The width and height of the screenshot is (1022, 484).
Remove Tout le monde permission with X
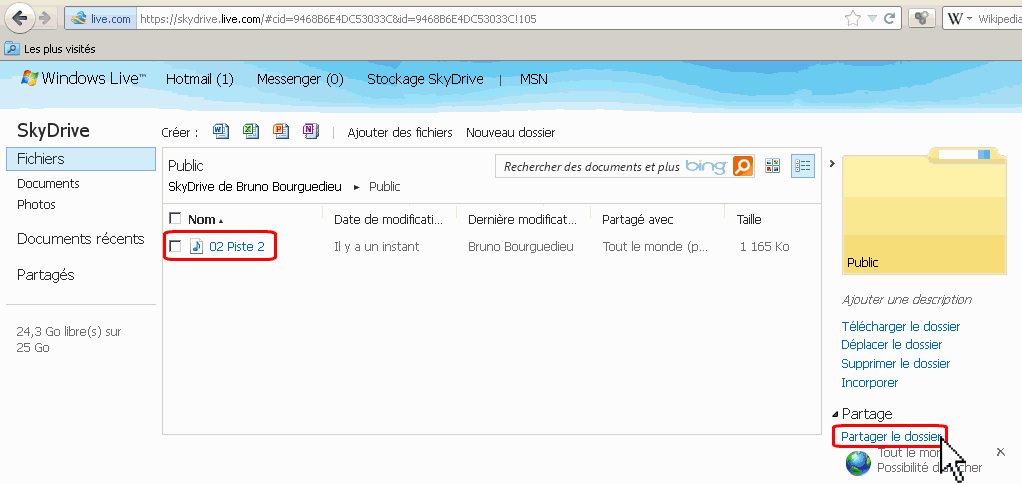pos(1001,452)
